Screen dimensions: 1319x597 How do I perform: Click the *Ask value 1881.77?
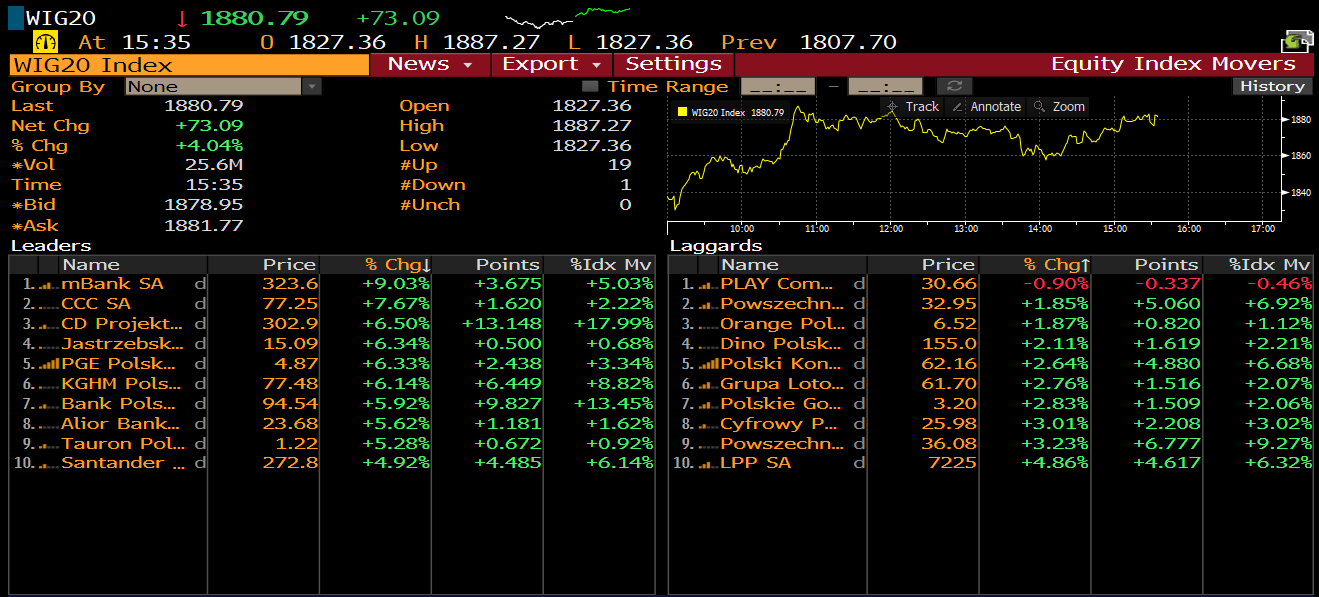click(204, 226)
